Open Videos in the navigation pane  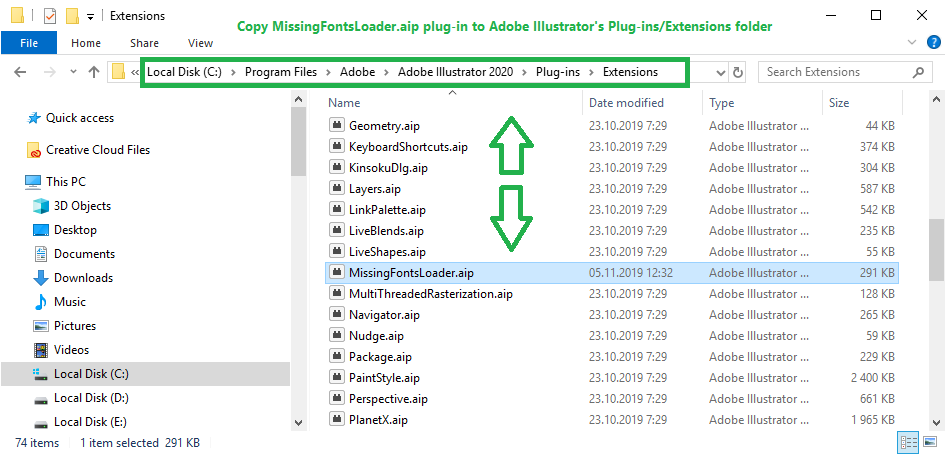pos(71,350)
